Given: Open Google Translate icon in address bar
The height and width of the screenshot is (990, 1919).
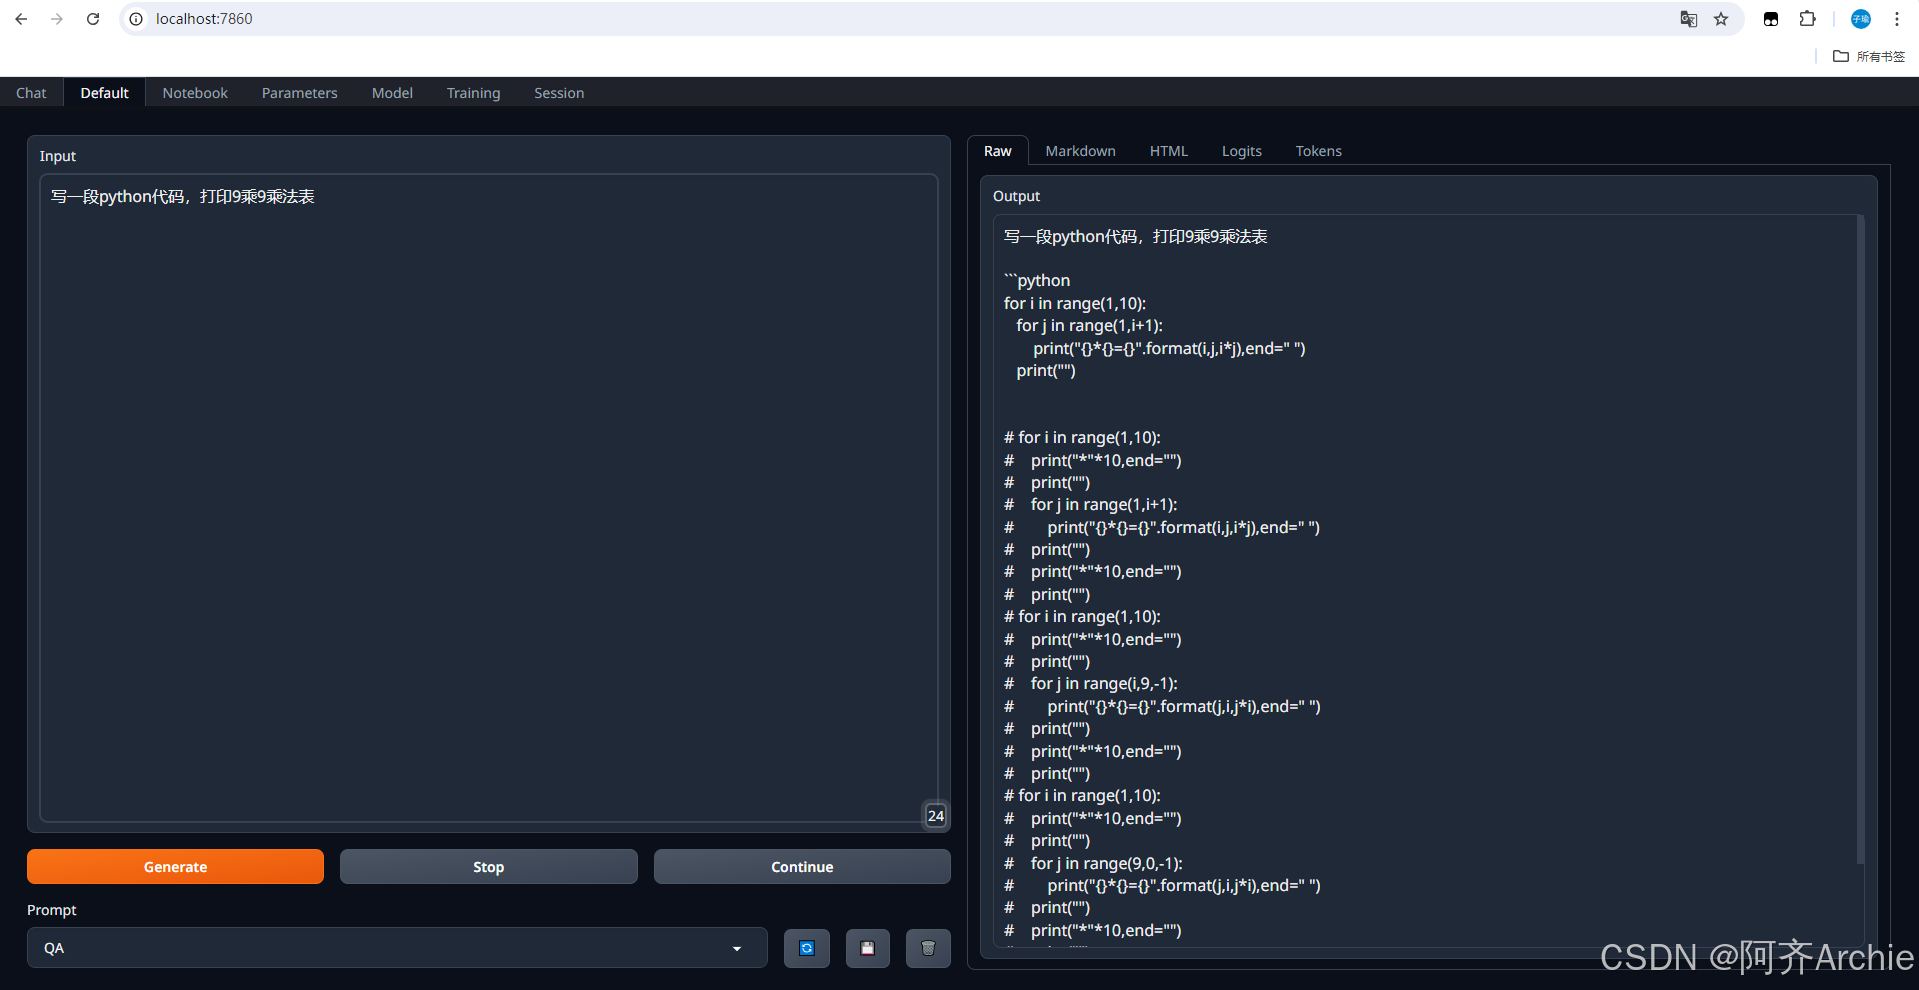Looking at the screenshot, I should (1688, 19).
